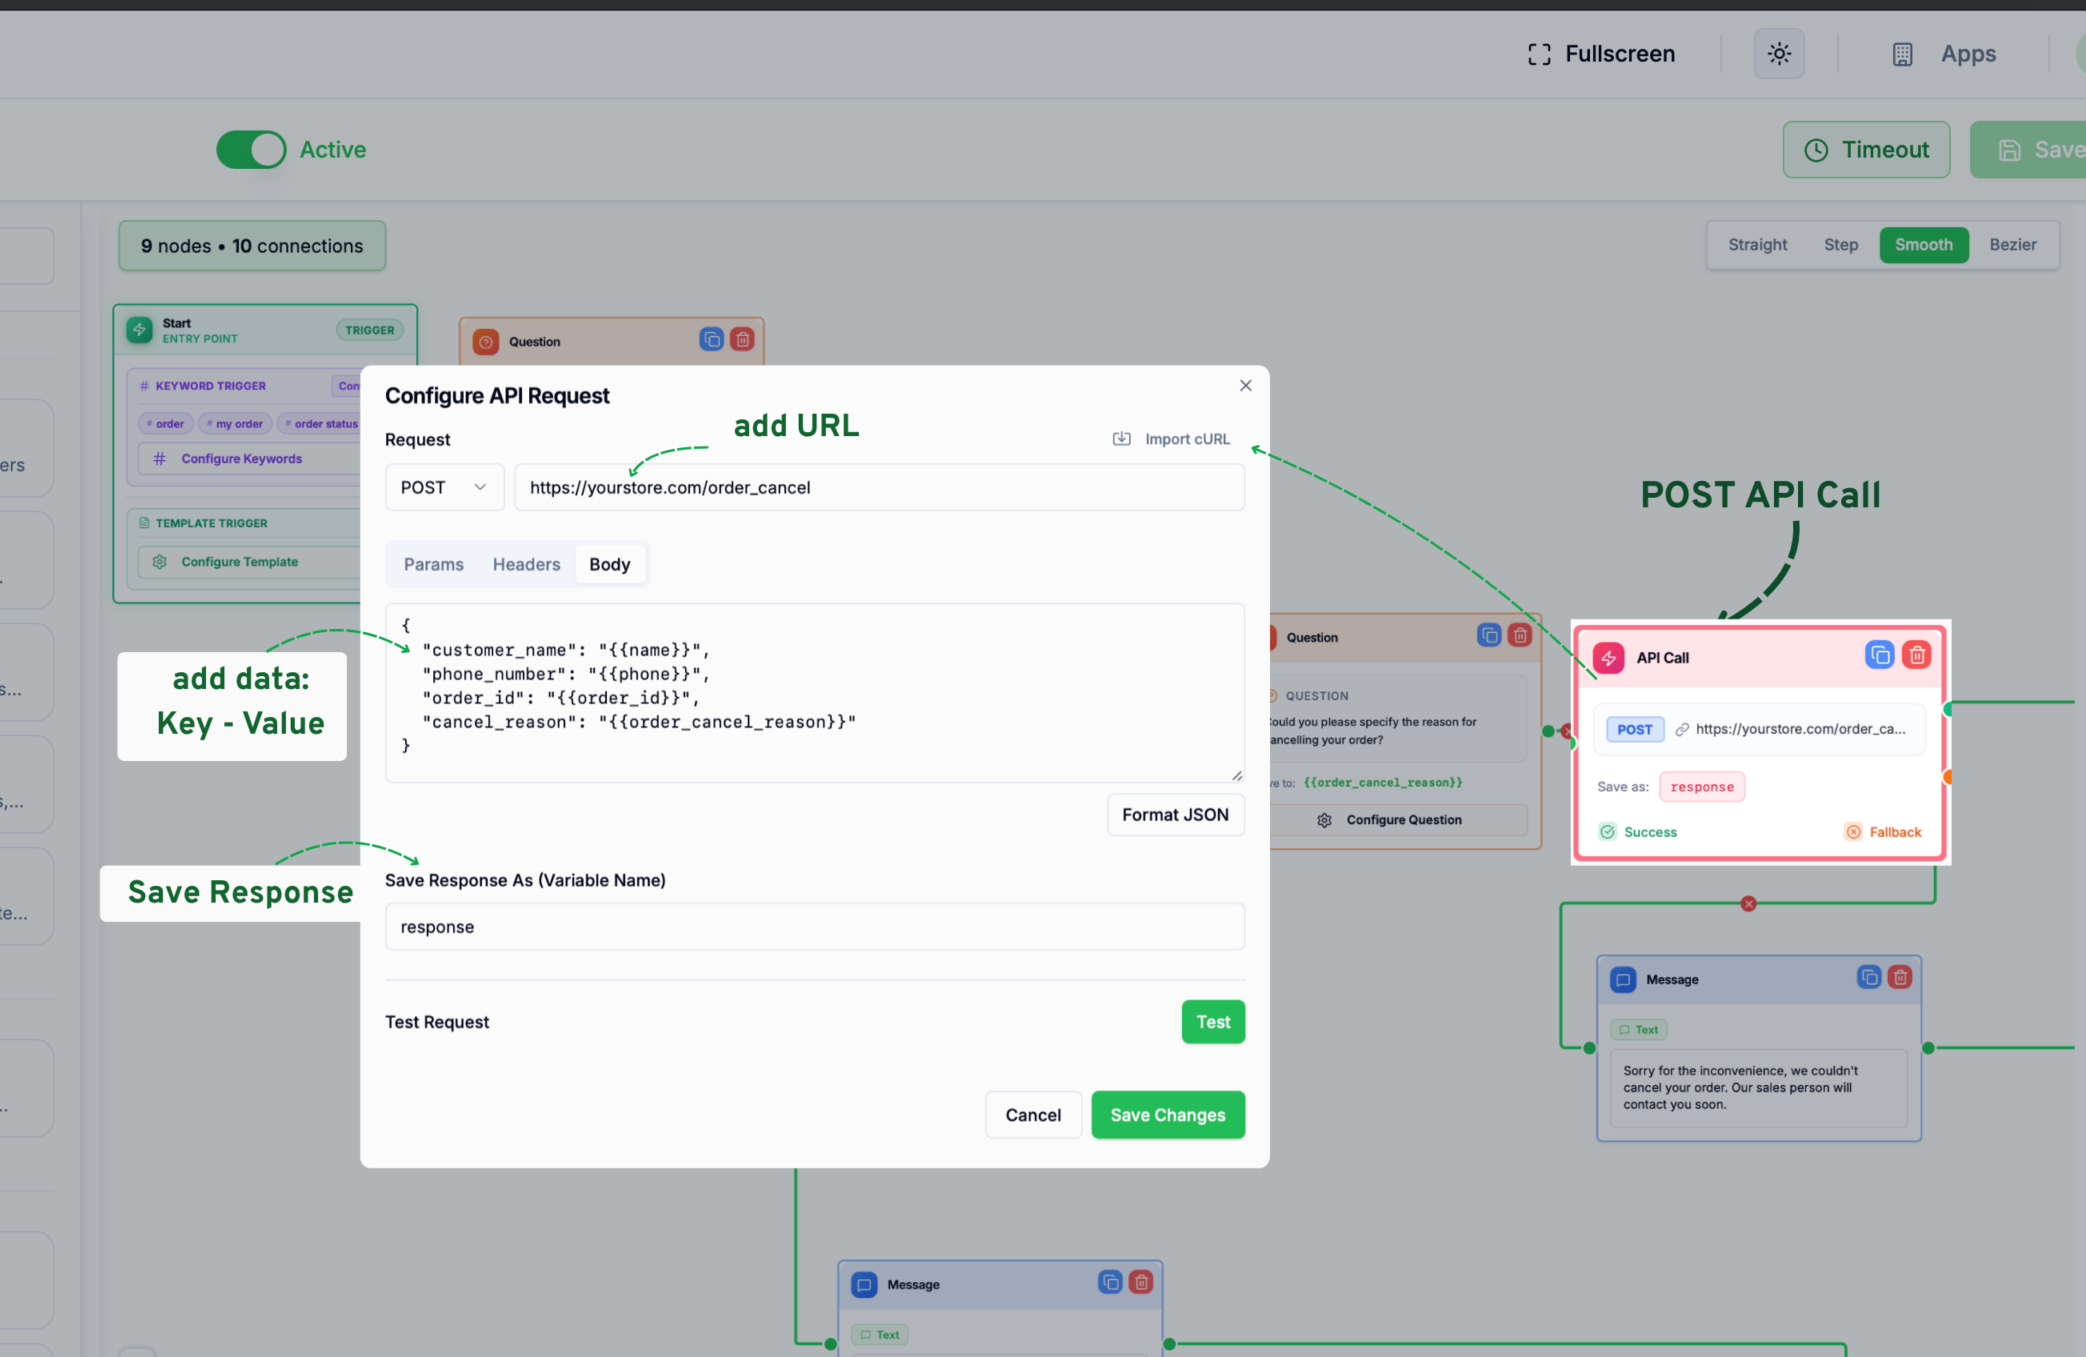Click Save Changes button
Image resolution: width=2086 pixels, height=1357 pixels.
tap(1167, 1115)
